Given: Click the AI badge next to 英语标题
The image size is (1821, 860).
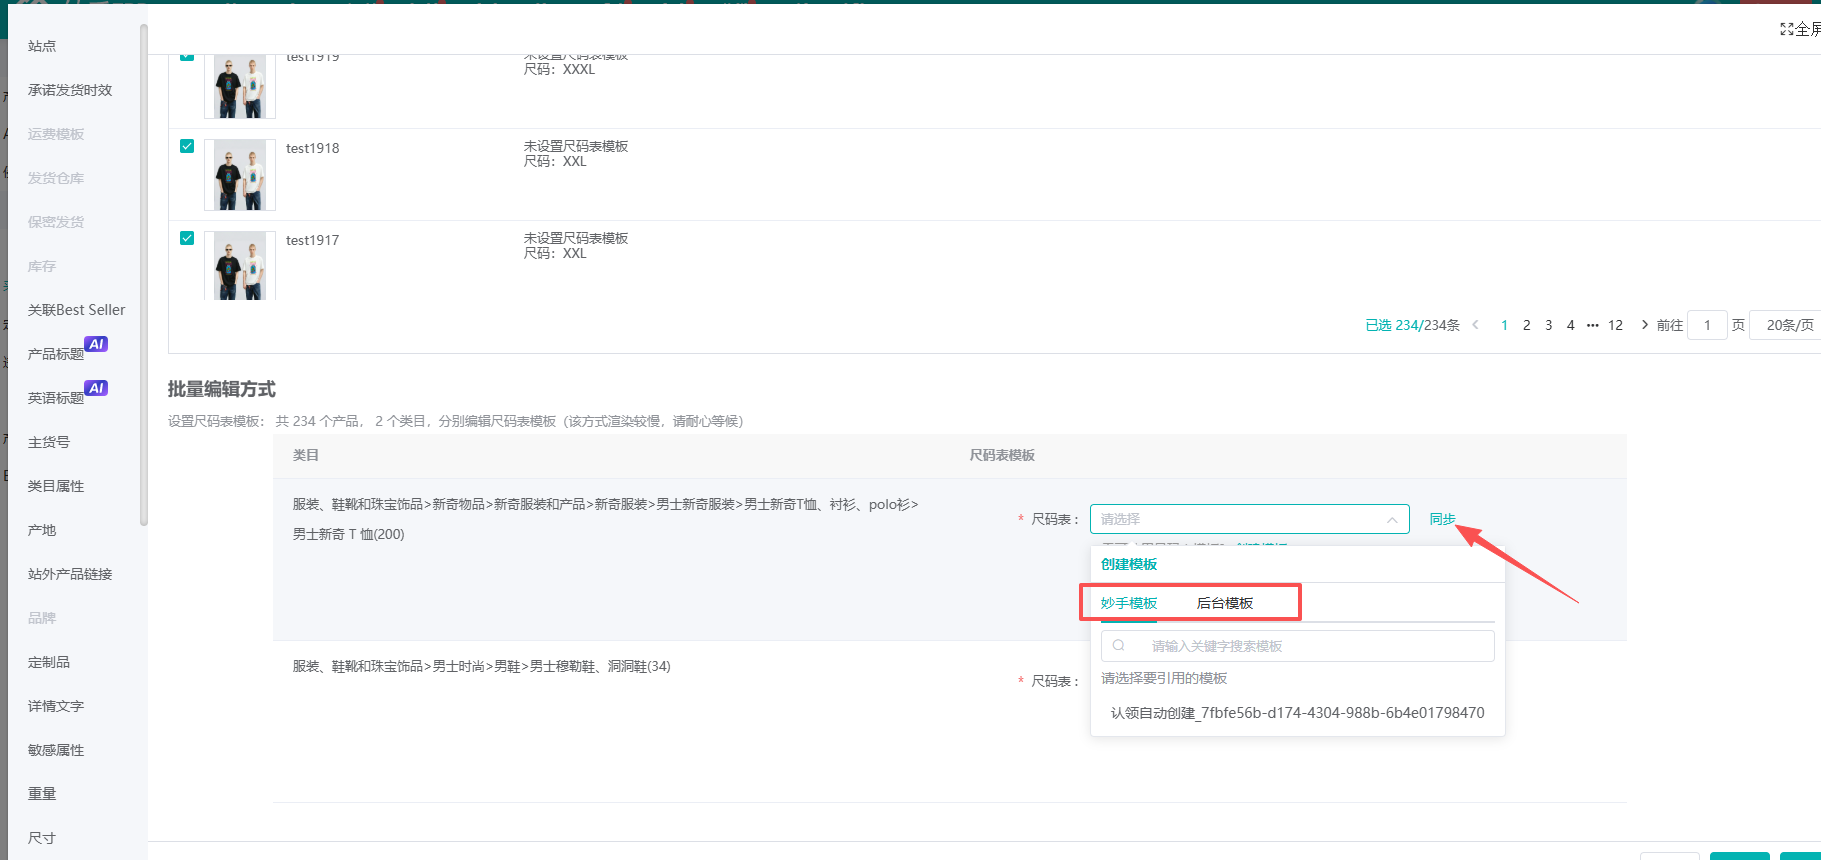Looking at the screenshot, I should pos(96,388).
